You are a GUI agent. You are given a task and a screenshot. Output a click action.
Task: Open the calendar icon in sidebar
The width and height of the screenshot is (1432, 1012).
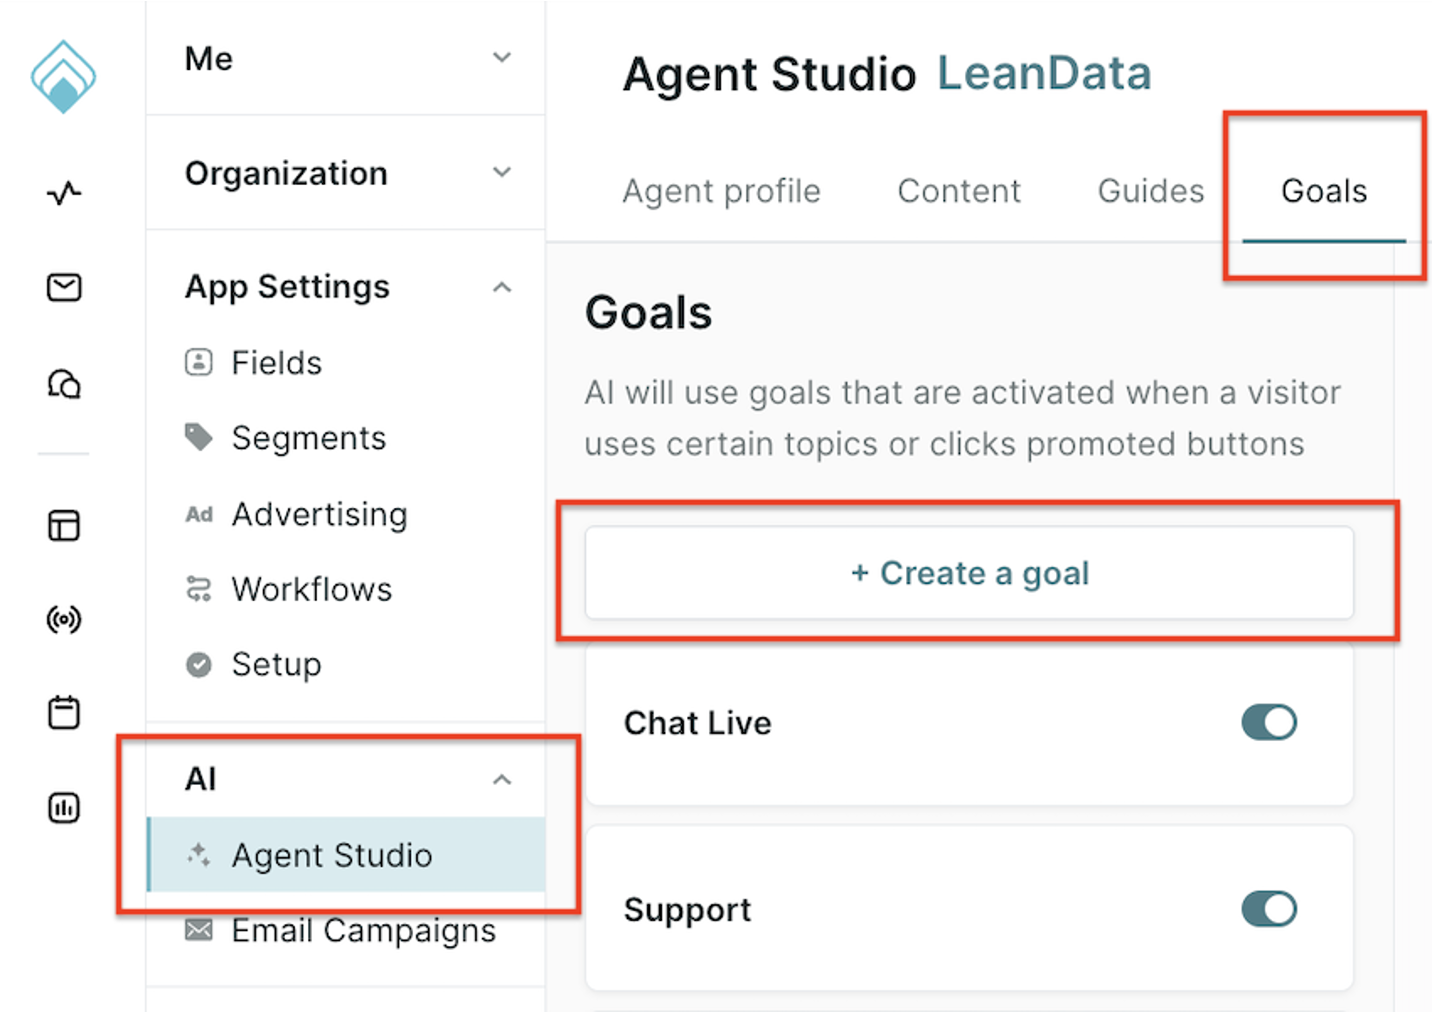tap(64, 713)
